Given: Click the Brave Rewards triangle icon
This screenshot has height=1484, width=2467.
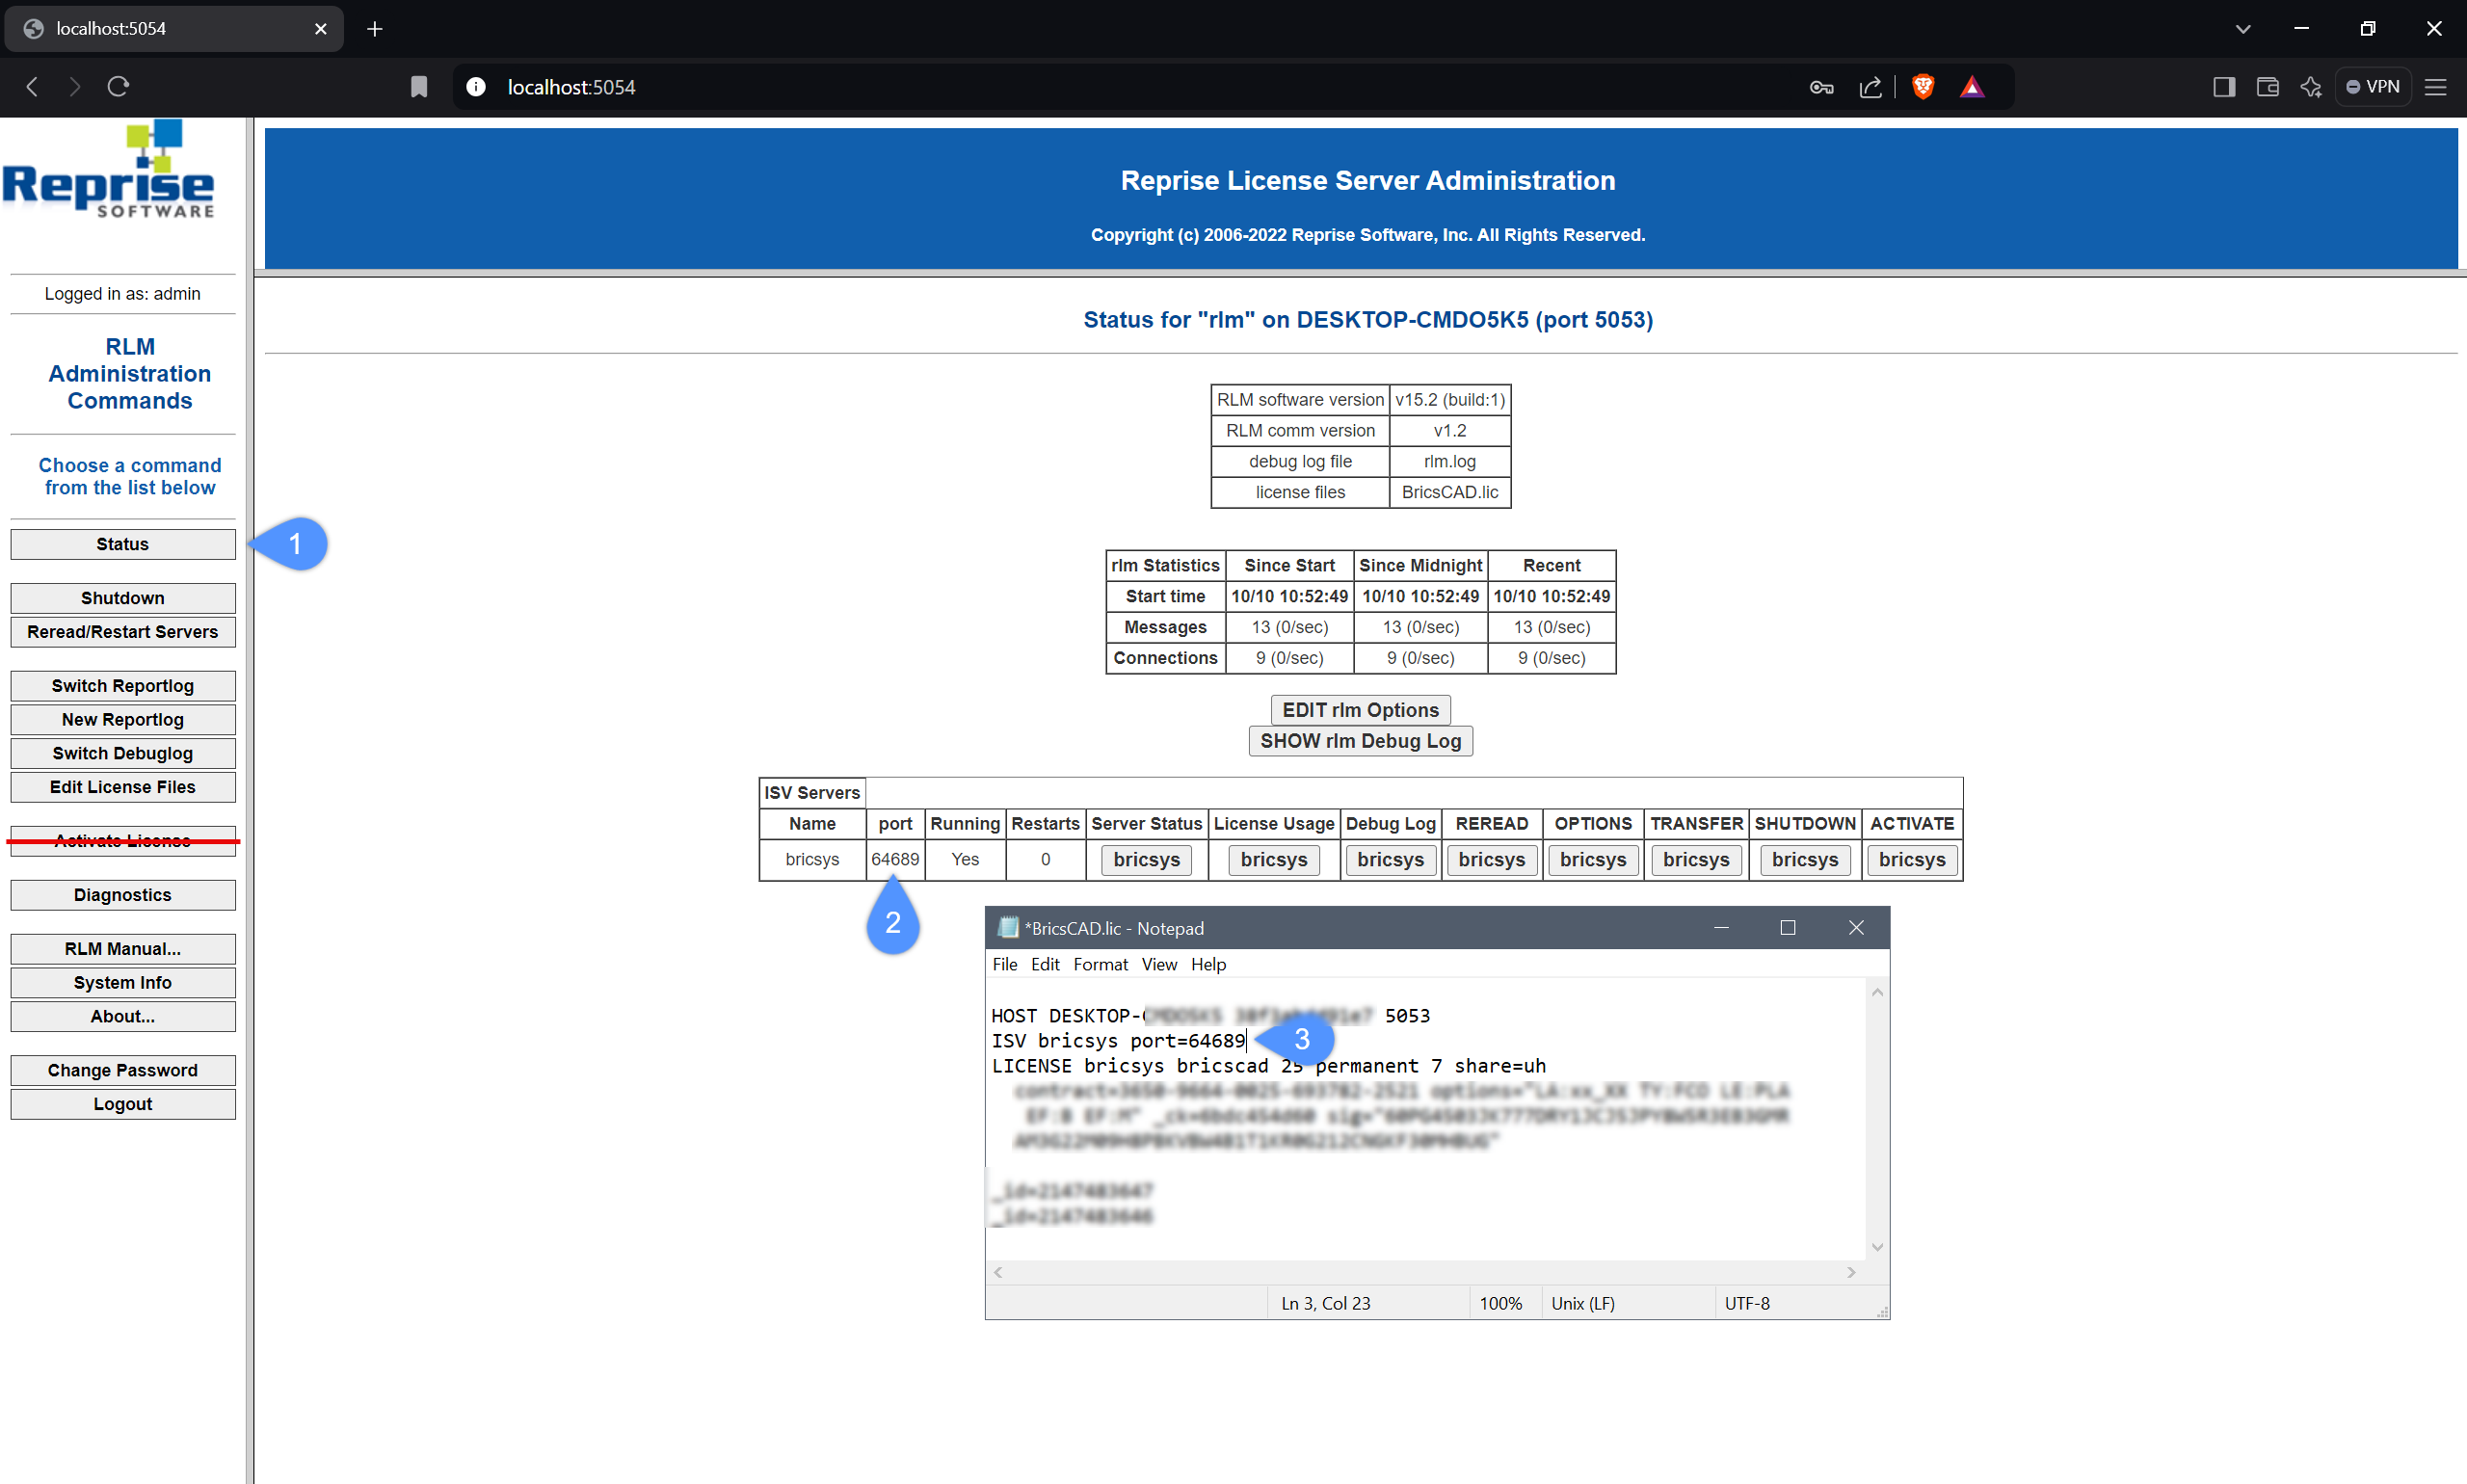Looking at the screenshot, I should pos(1971,87).
